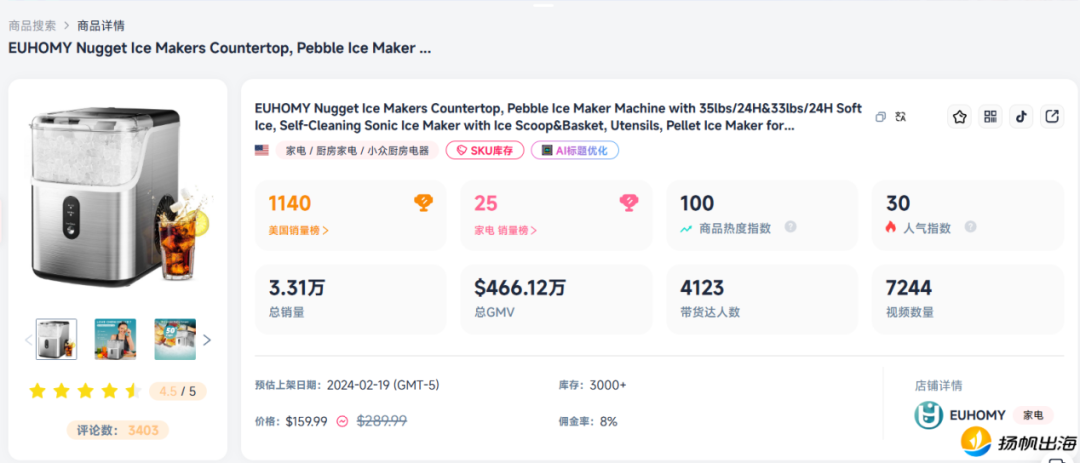Select second thumbnail with woman
1080x463 pixels.
[115, 339]
